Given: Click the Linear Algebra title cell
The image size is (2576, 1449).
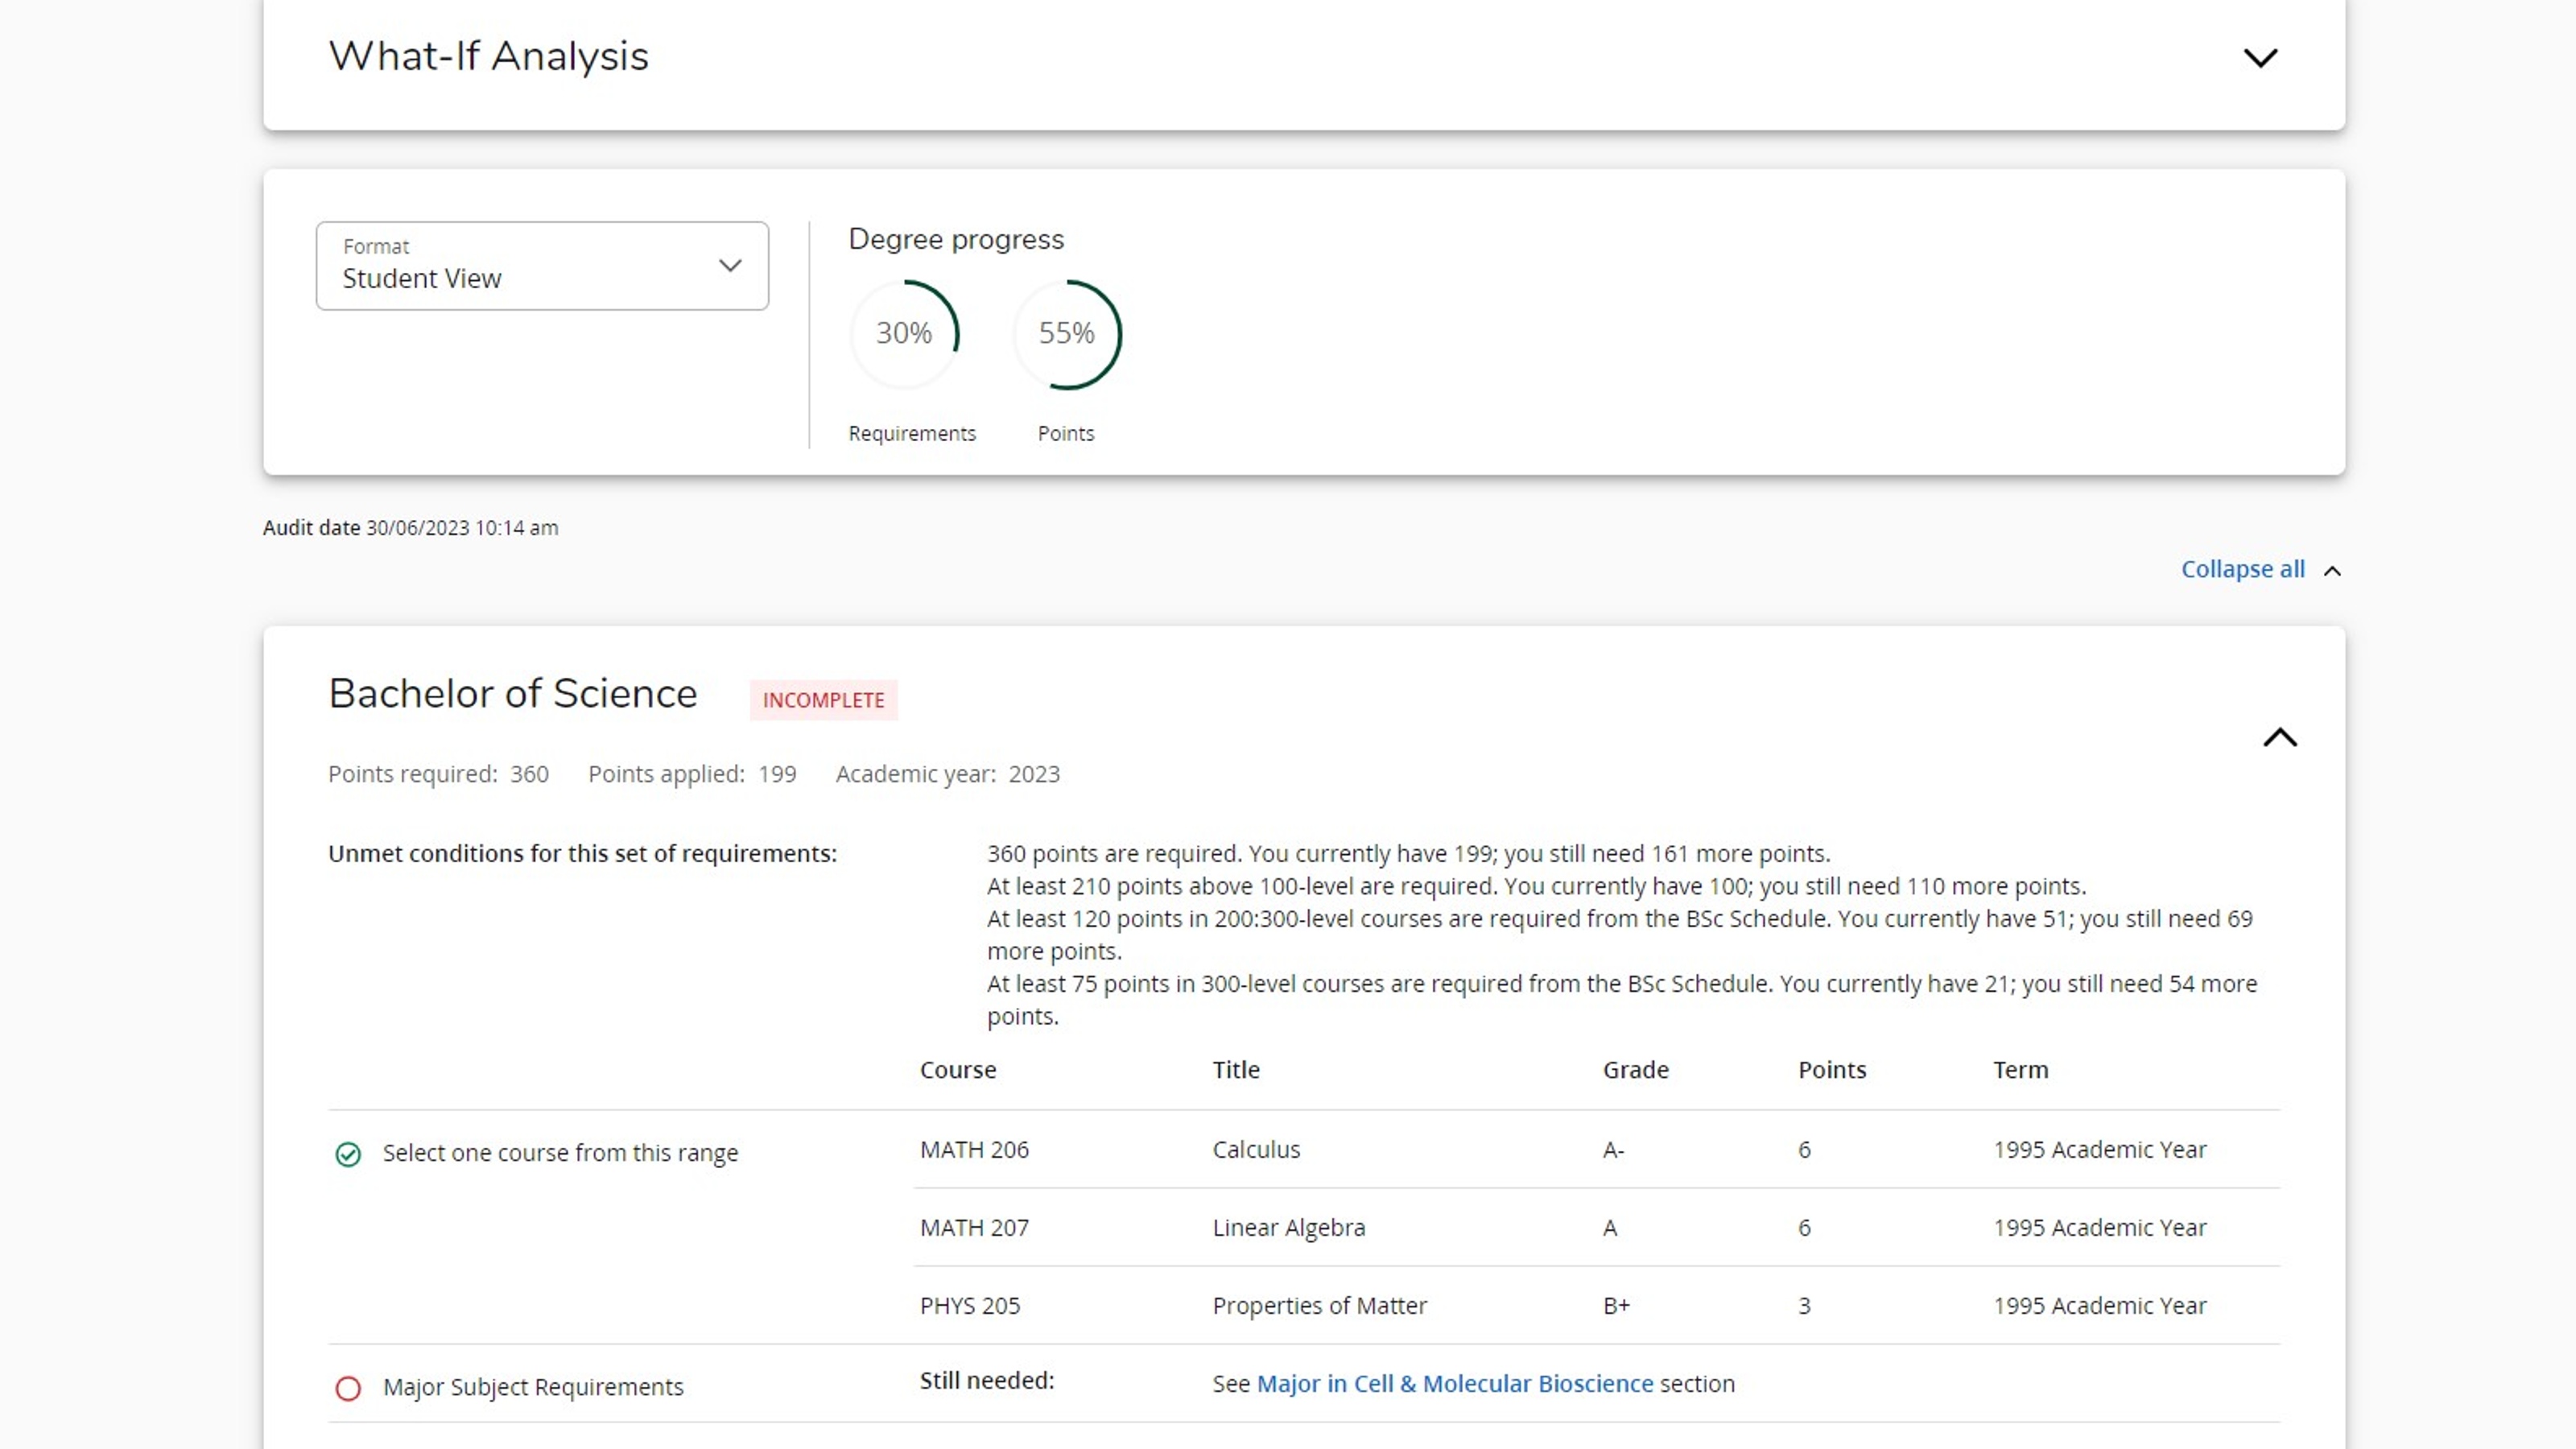Looking at the screenshot, I should click(x=1288, y=1228).
